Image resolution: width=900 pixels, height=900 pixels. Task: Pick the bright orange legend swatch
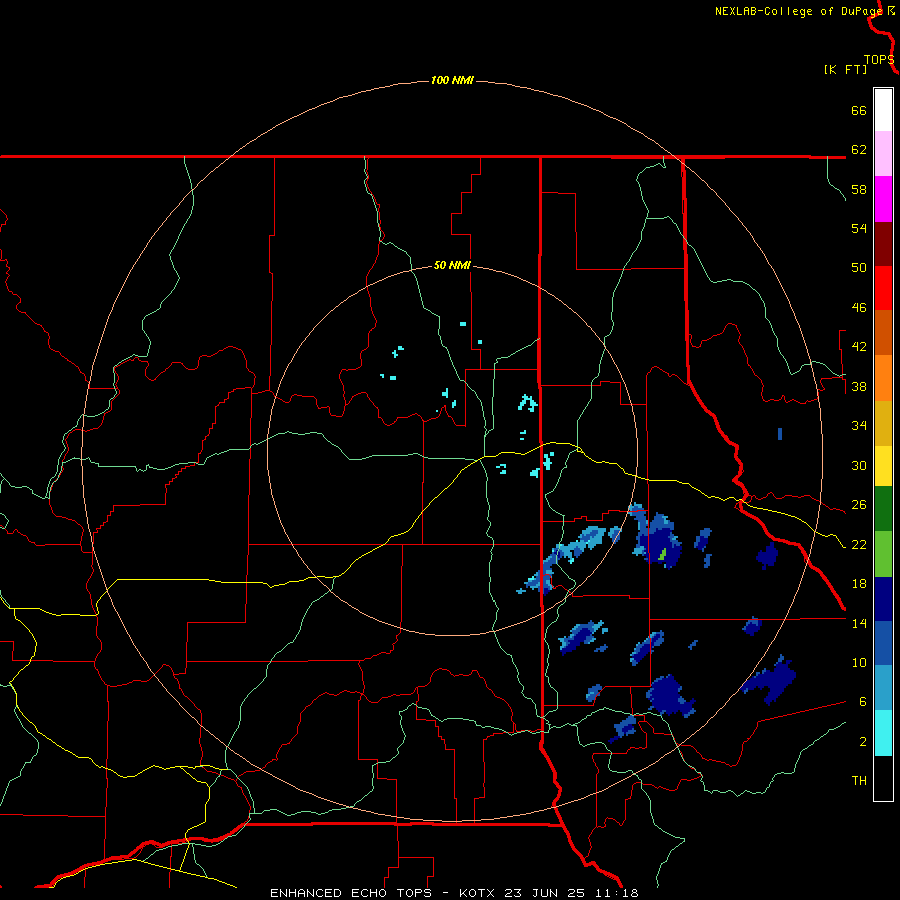[x=883, y=378]
